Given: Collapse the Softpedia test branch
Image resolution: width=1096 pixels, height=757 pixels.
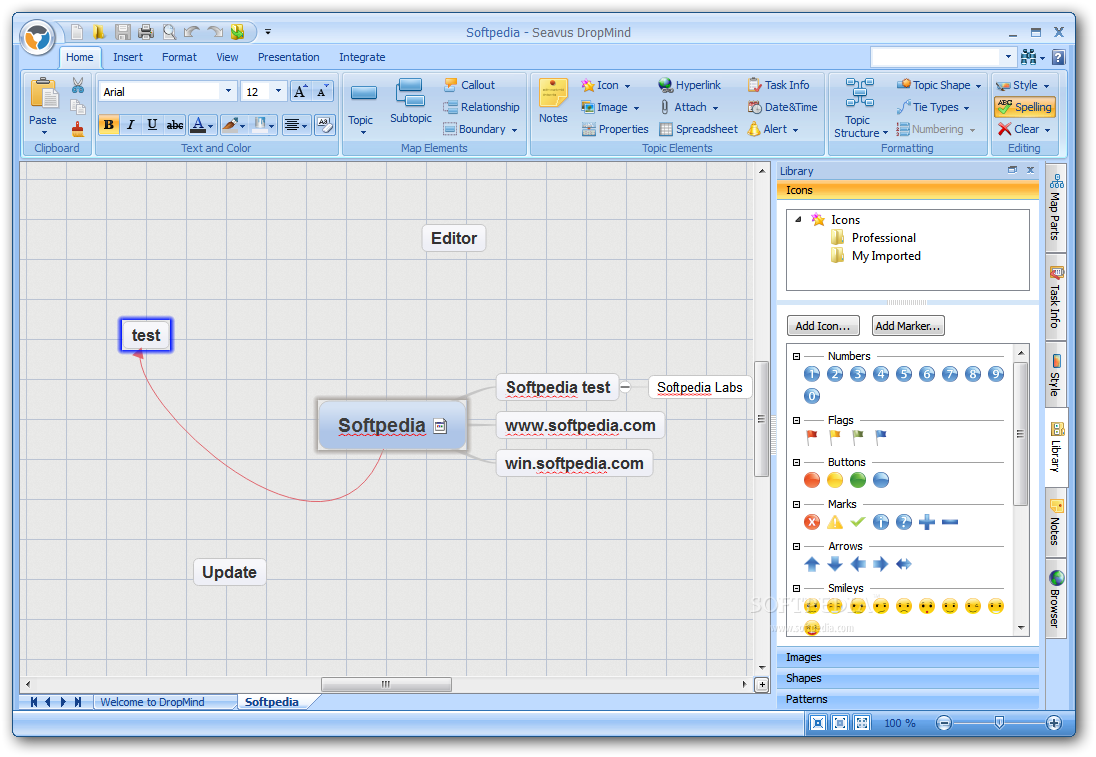Looking at the screenshot, I should pyautogui.click(x=626, y=387).
